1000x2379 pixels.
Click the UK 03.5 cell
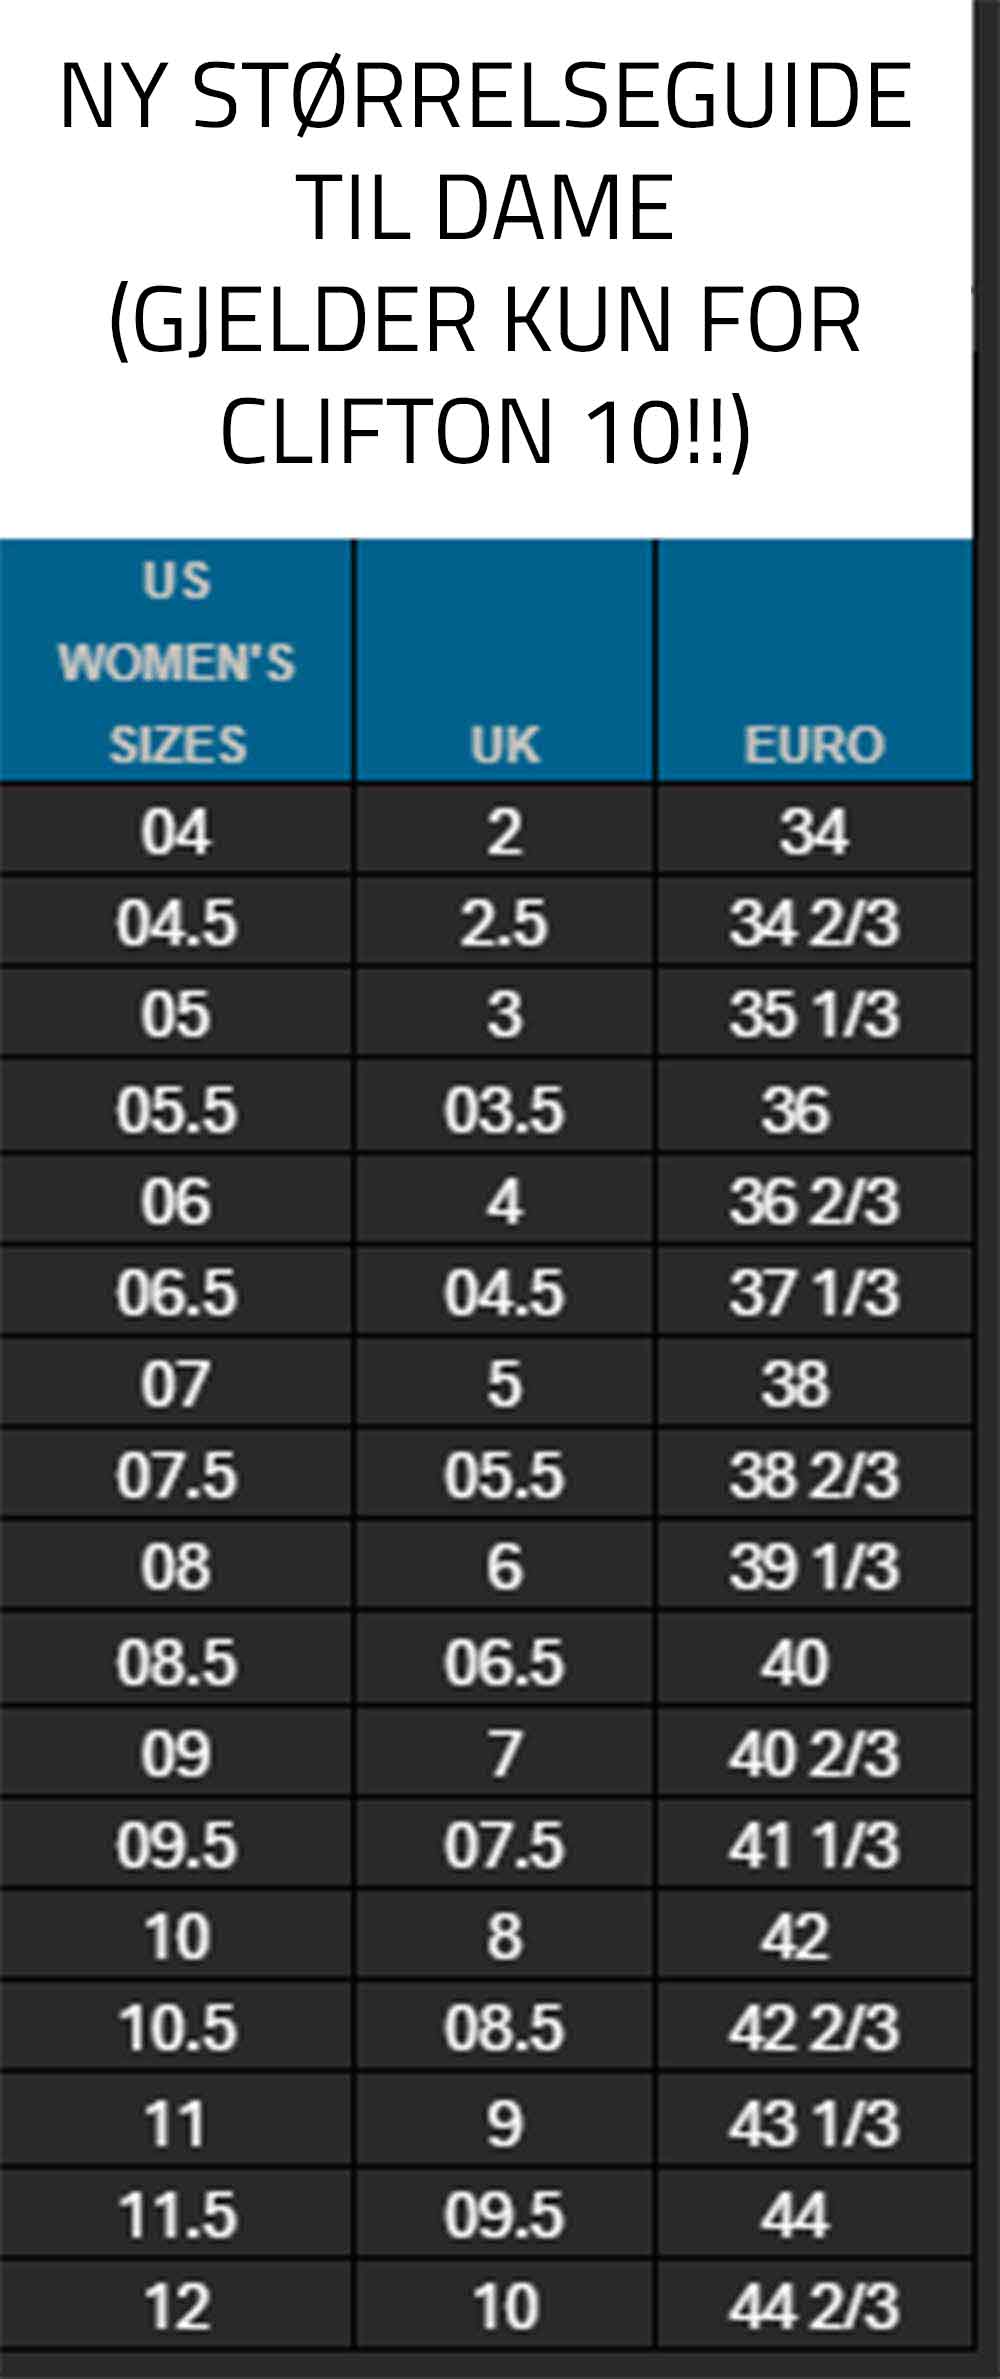(x=505, y=1109)
